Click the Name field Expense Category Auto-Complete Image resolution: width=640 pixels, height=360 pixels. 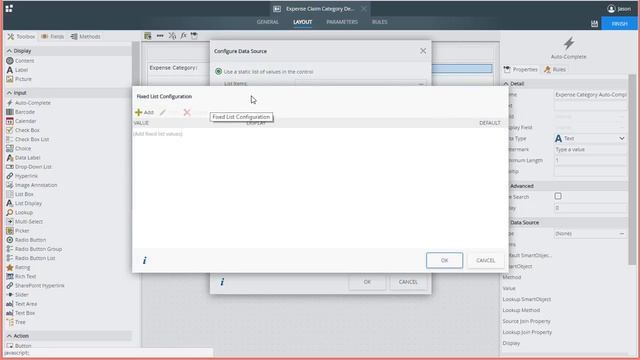click(590, 95)
